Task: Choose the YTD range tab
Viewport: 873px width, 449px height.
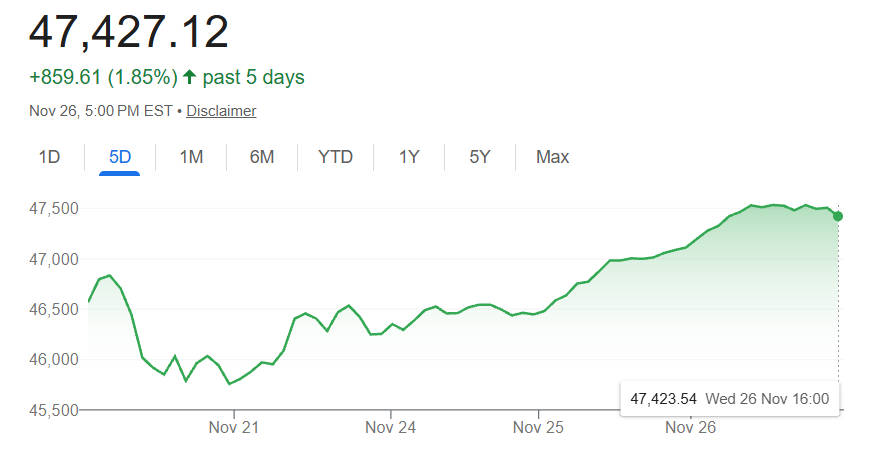Action: click(x=335, y=157)
